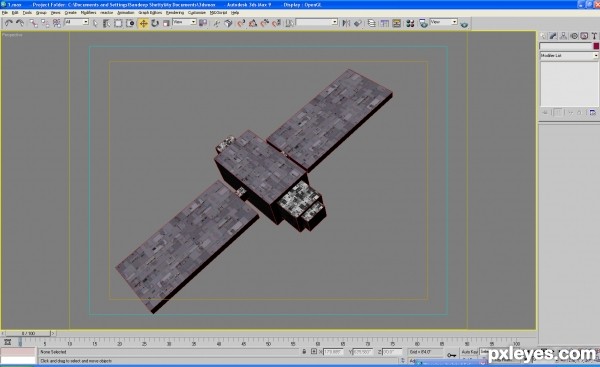Click the Unlink Selection icon
Screen dimensions: 600x367
45,23
